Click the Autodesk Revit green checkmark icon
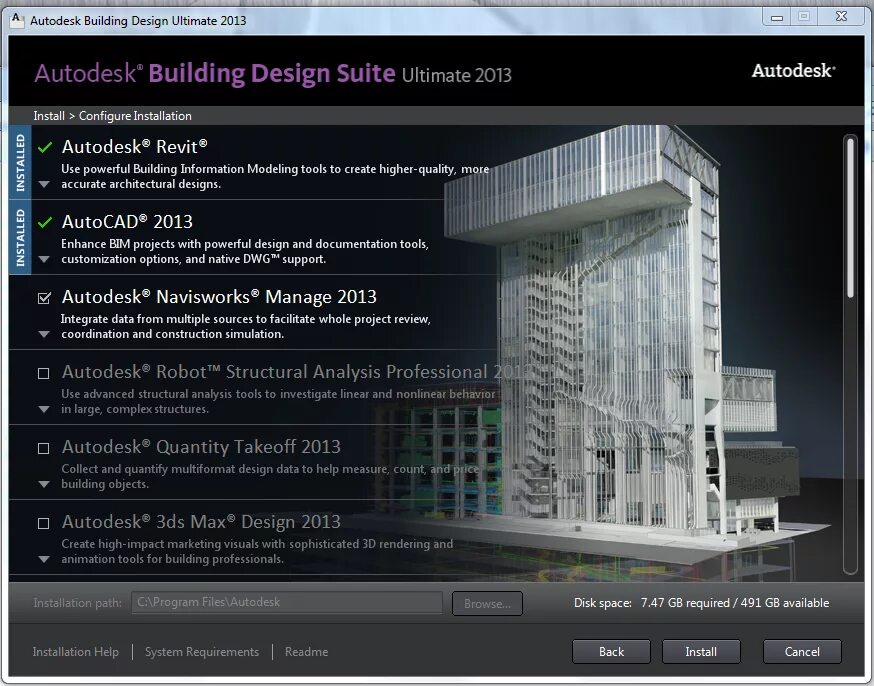Image resolution: width=874 pixels, height=686 pixels. [x=45, y=147]
